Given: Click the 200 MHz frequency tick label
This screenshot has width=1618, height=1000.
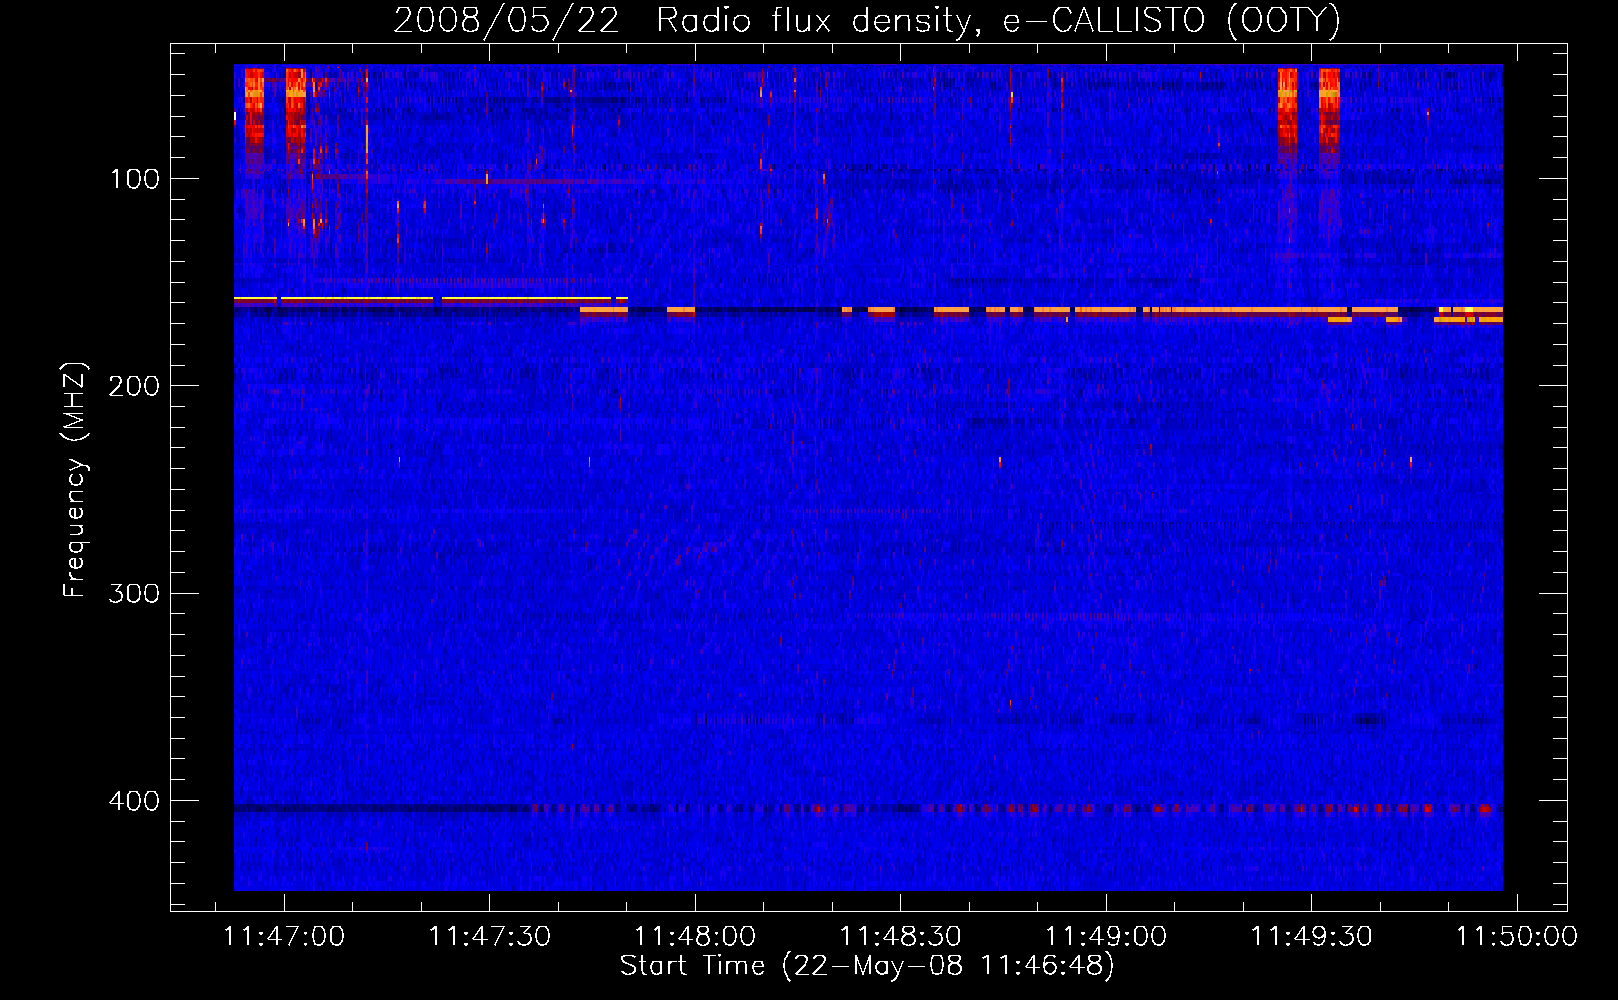Looking at the screenshot, I should tap(134, 386).
